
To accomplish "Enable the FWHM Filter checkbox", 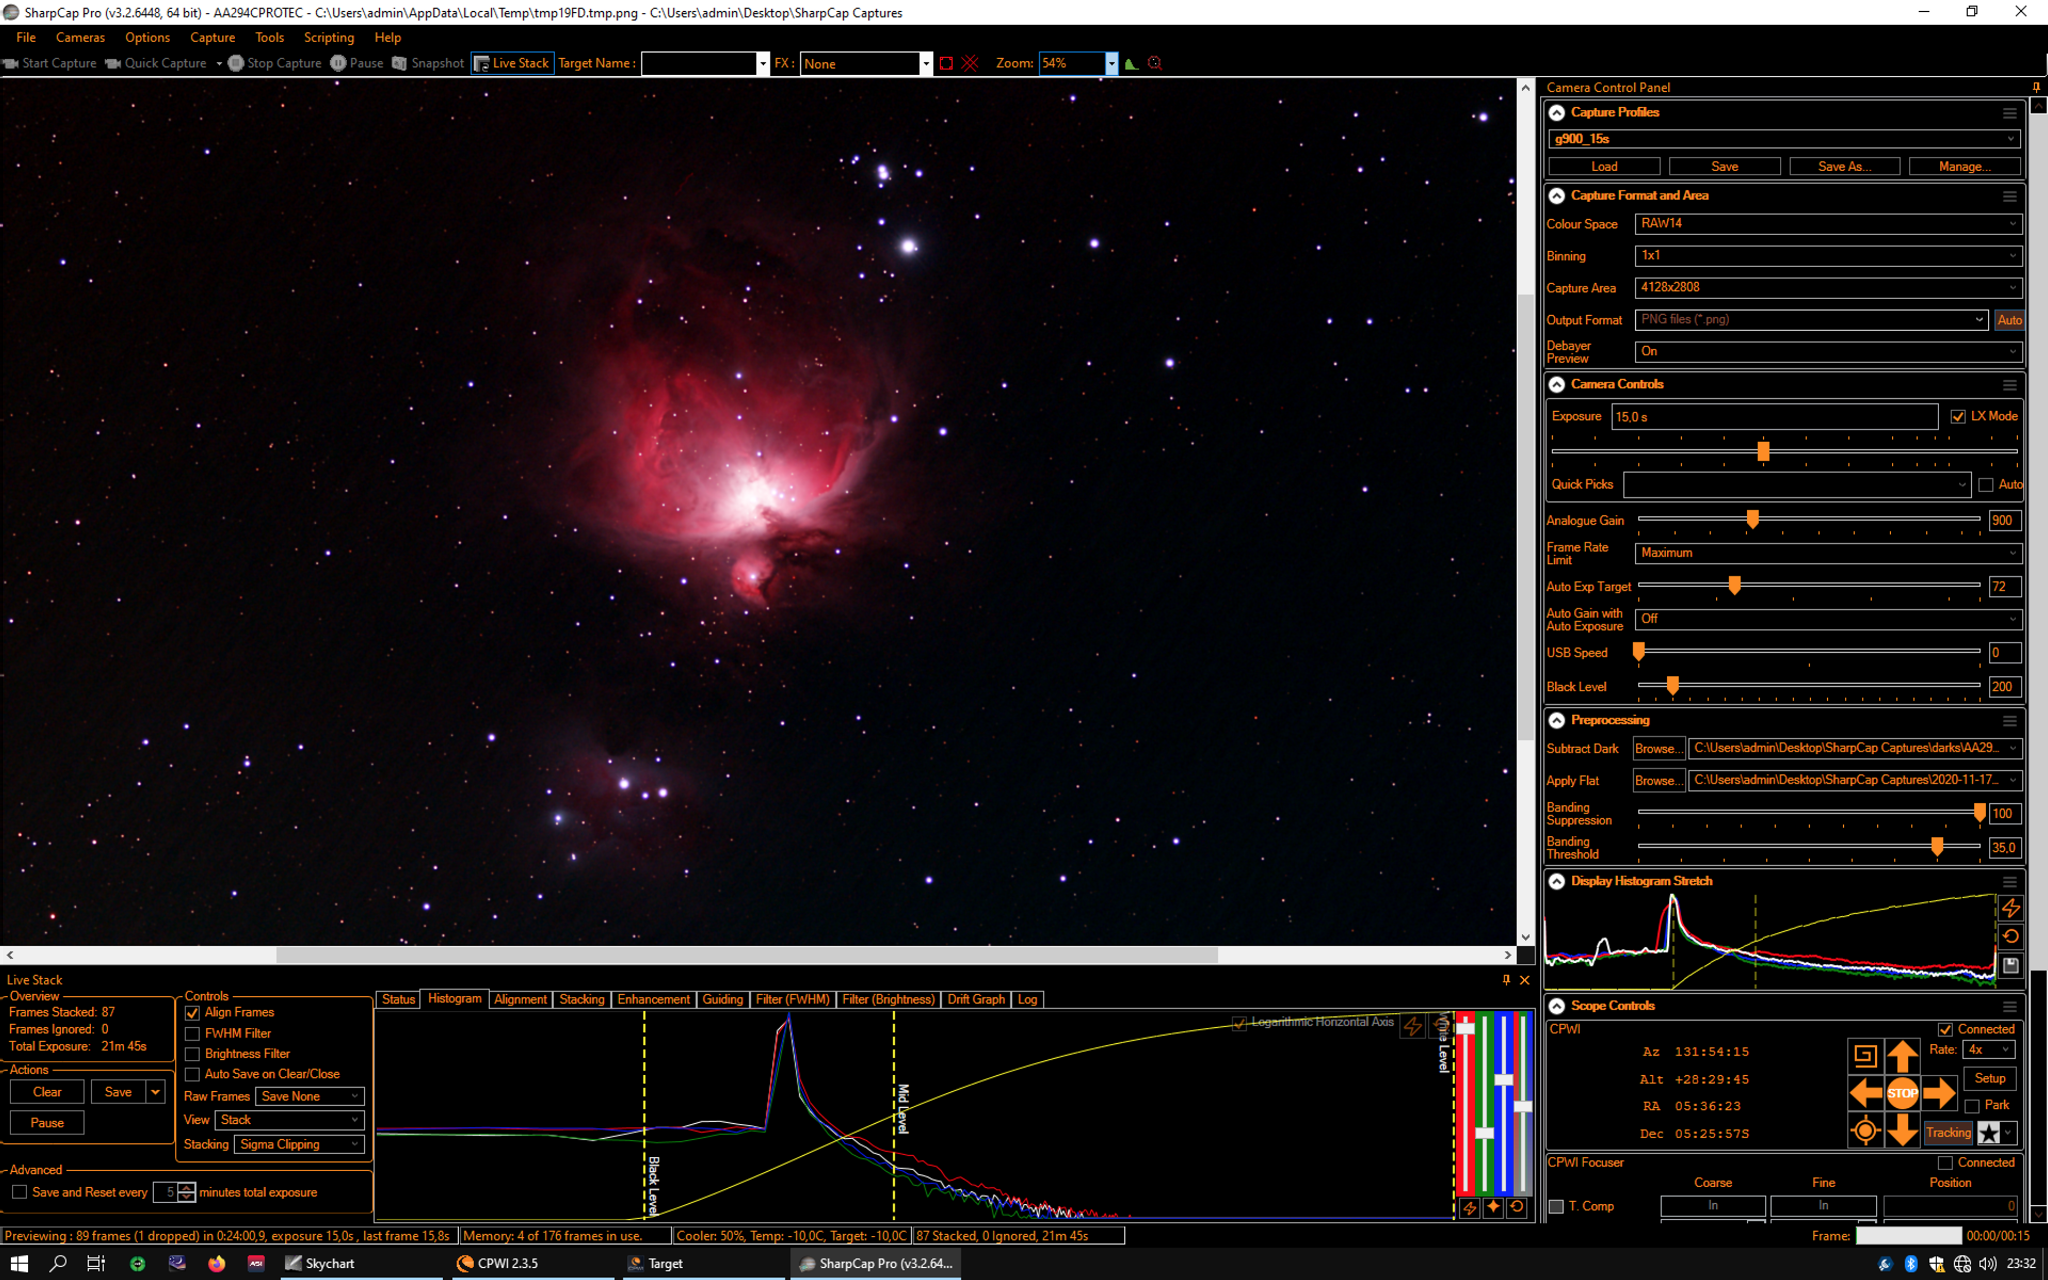I will tap(193, 1034).
